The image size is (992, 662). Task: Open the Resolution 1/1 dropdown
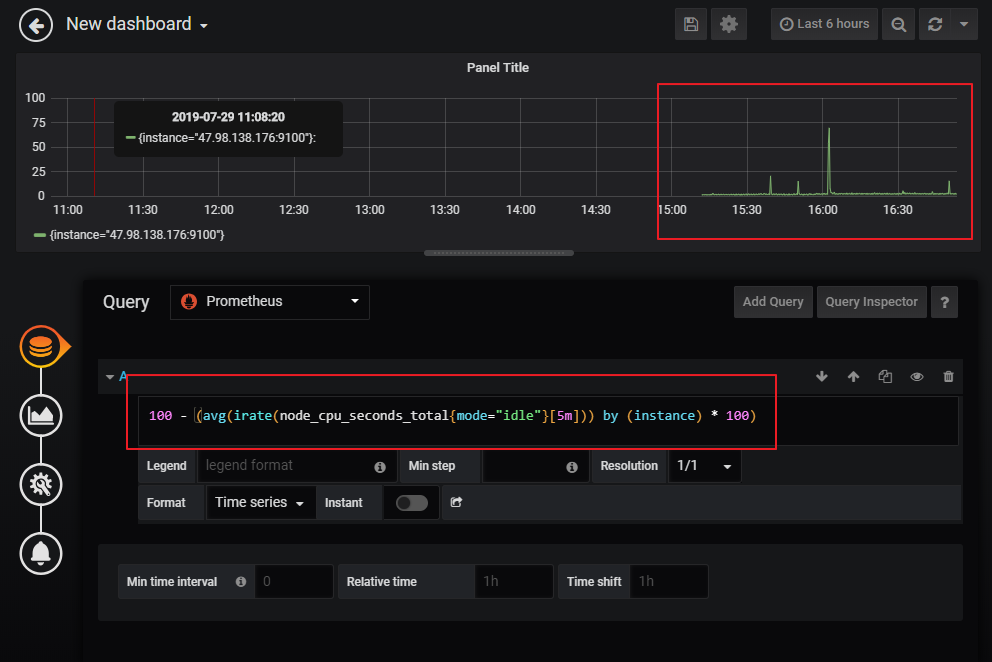pyautogui.click(x=705, y=466)
